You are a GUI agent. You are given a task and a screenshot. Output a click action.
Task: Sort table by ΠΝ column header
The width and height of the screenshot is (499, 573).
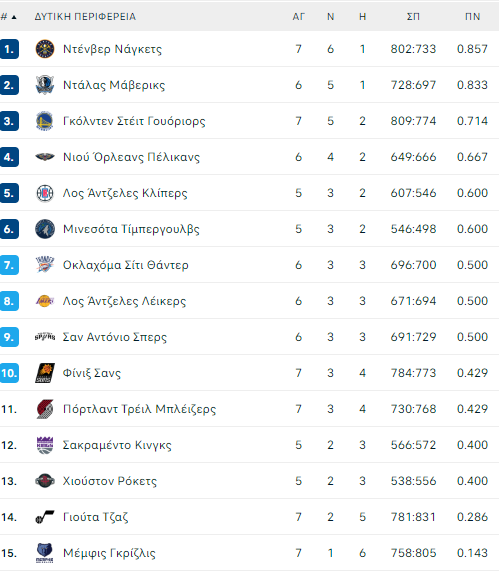tap(472, 17)
